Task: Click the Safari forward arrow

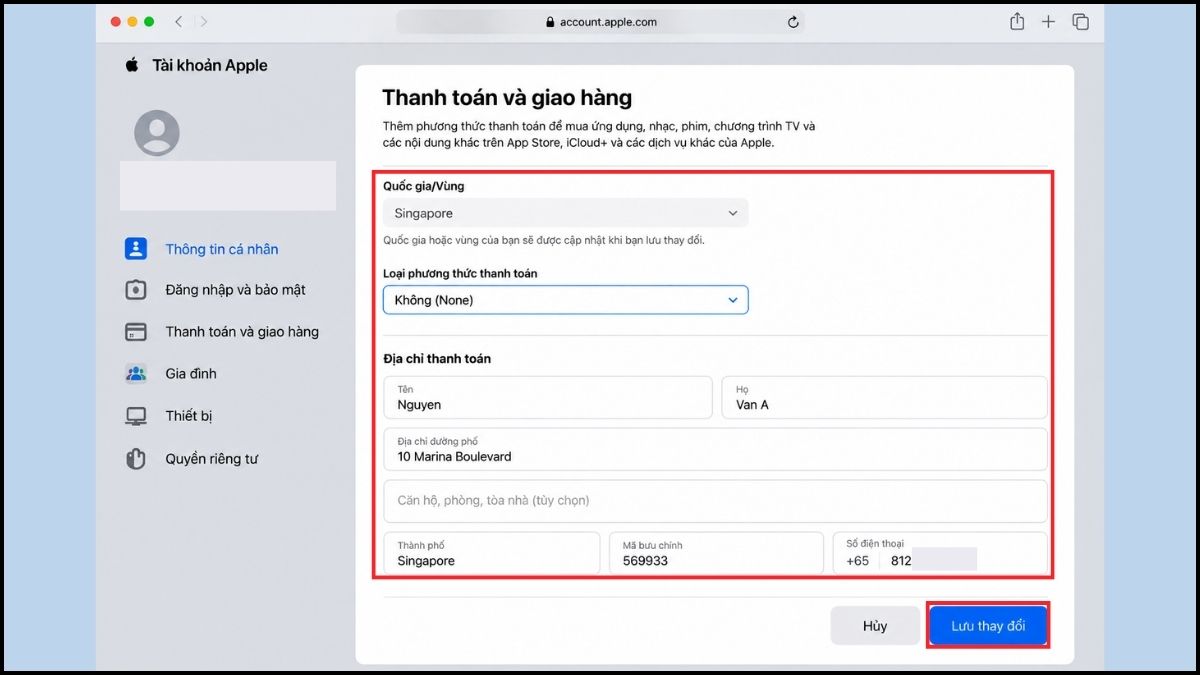Action: [204, 21]
